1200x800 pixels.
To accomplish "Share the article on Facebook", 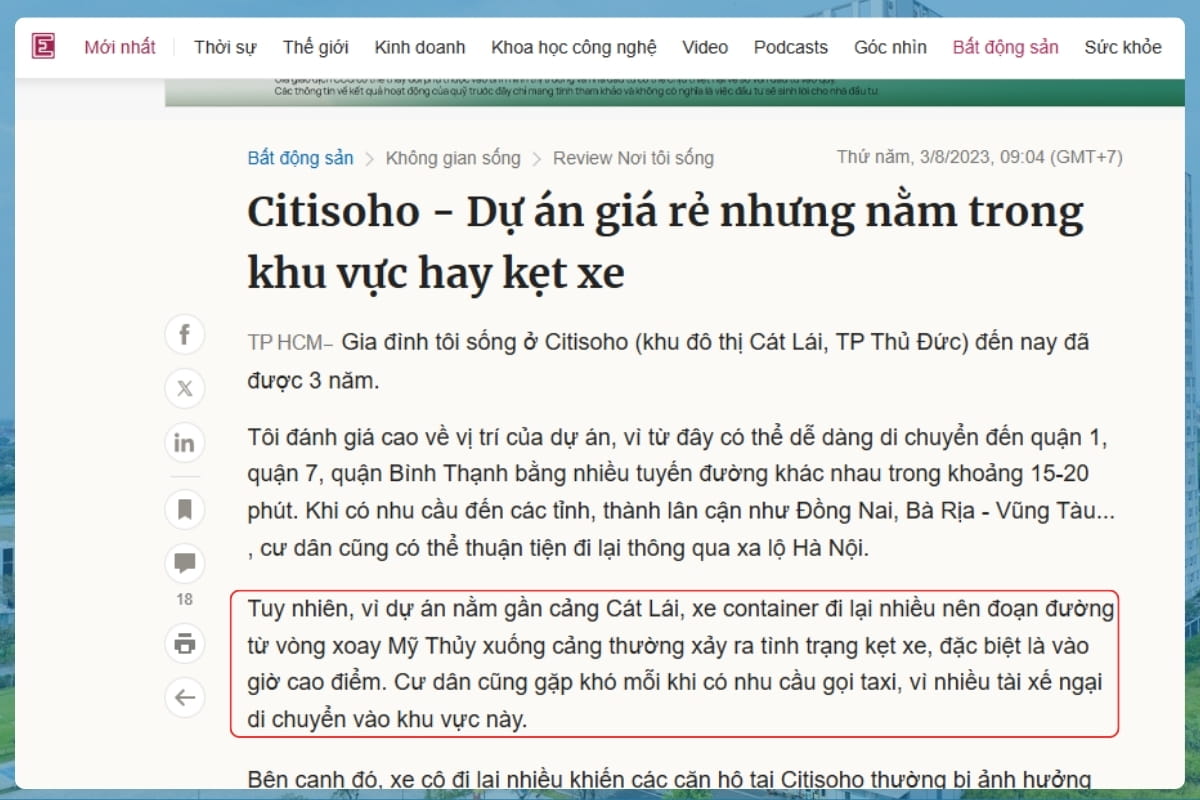I will coord(184,335).
